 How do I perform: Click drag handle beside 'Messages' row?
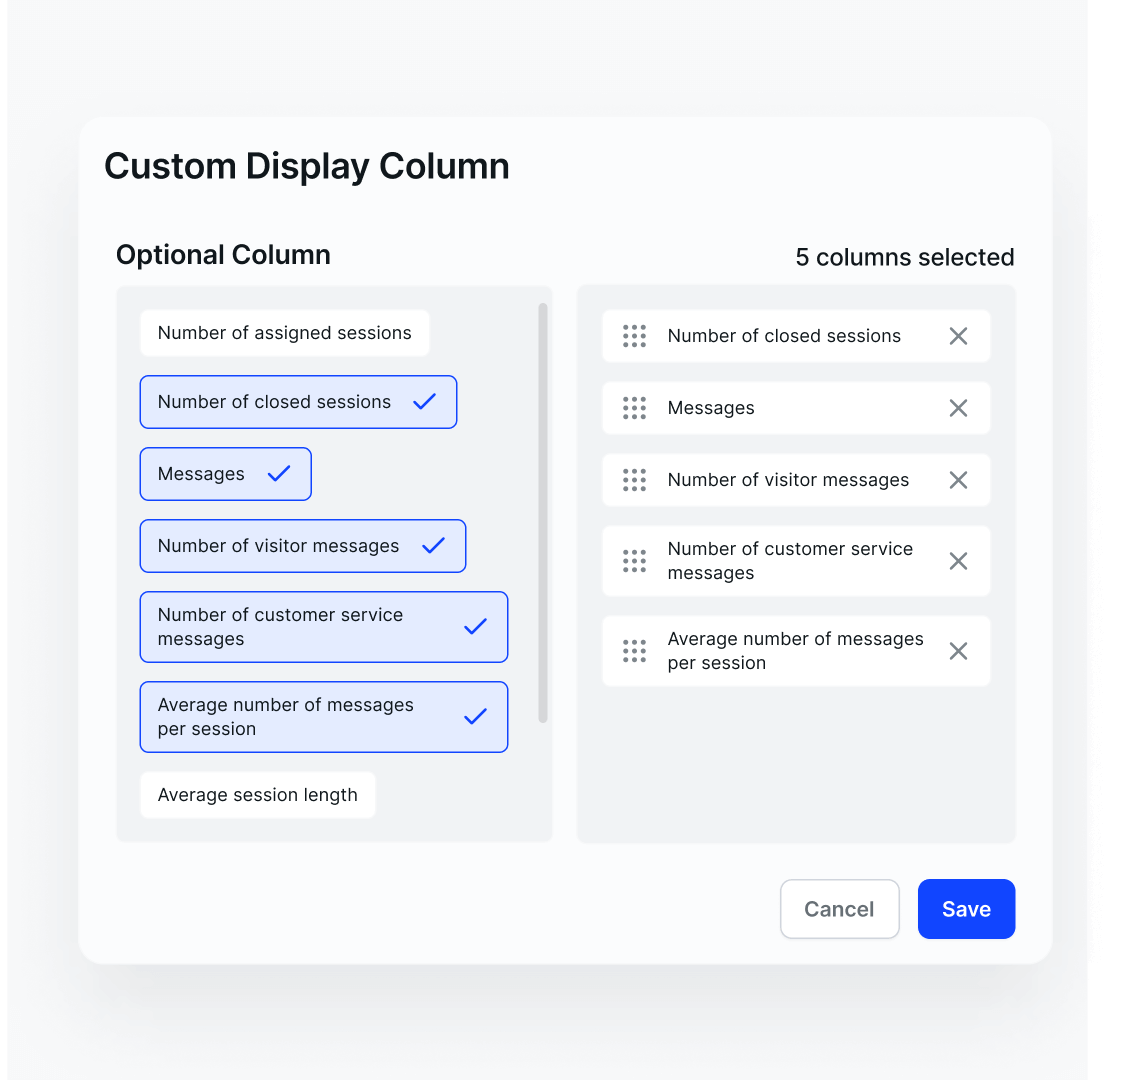pos(634,408)
